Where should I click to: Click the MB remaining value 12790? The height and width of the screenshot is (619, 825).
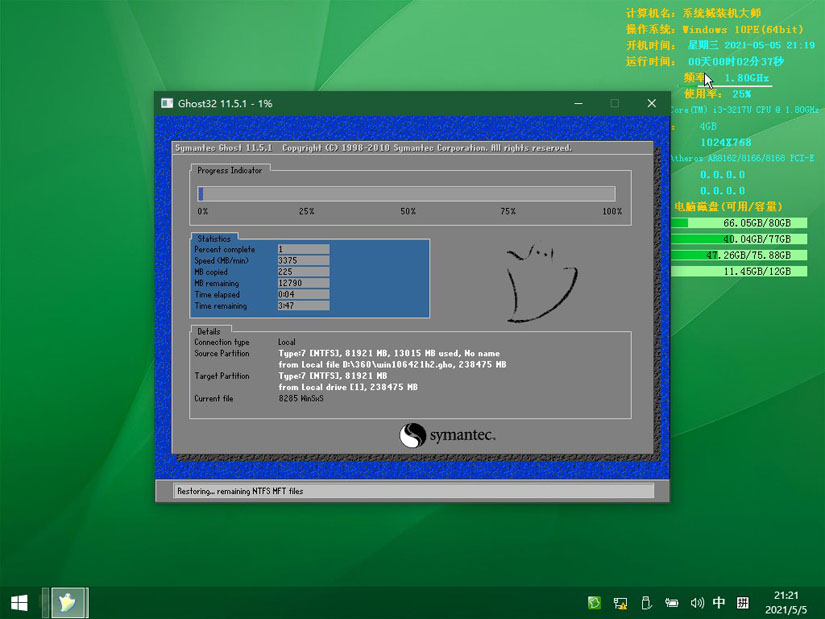(304, 283)
